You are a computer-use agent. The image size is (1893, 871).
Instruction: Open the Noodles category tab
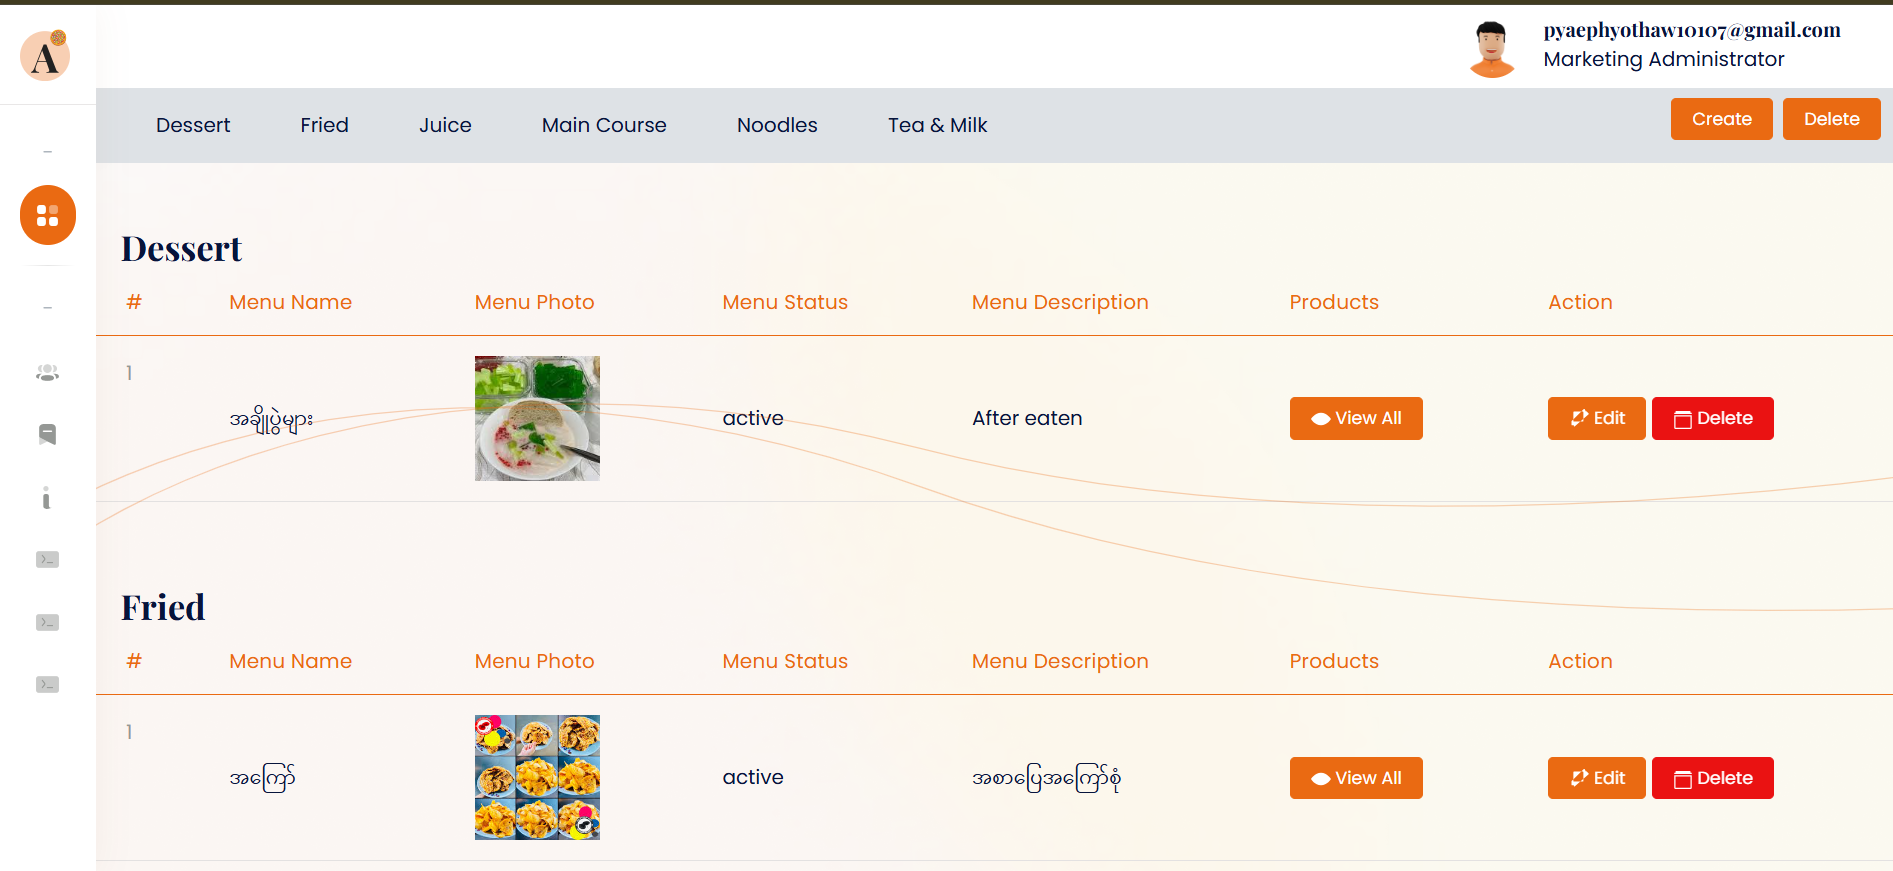(777, 125)
